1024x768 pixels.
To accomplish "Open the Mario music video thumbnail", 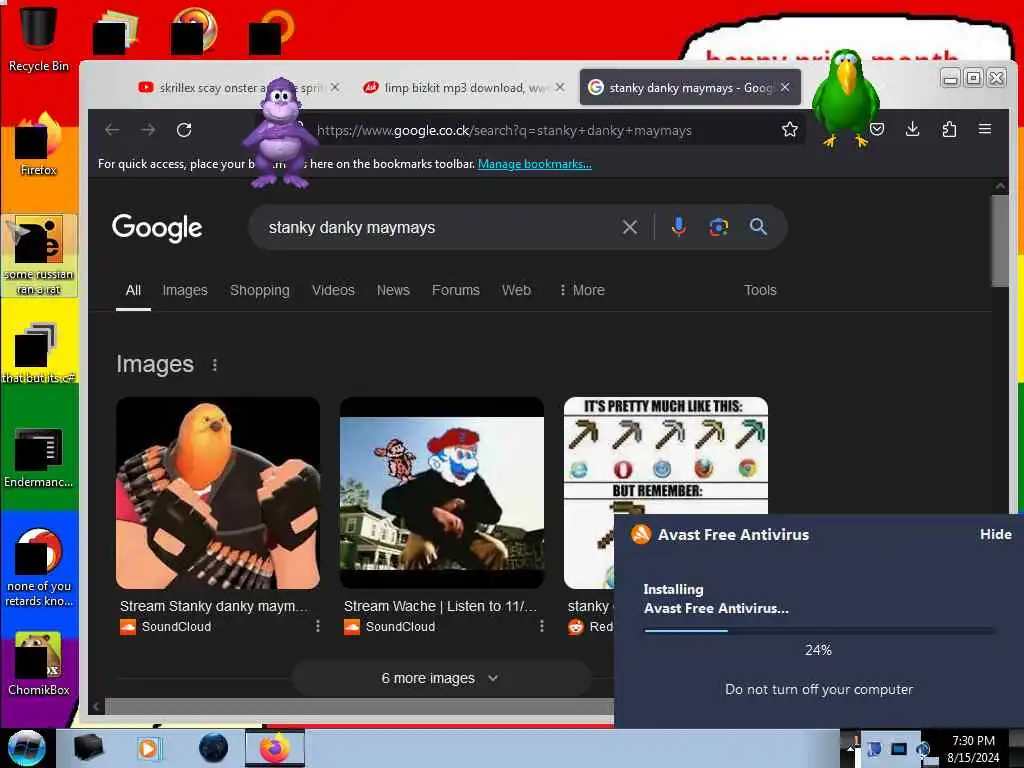I will click(x=442, y=493).
